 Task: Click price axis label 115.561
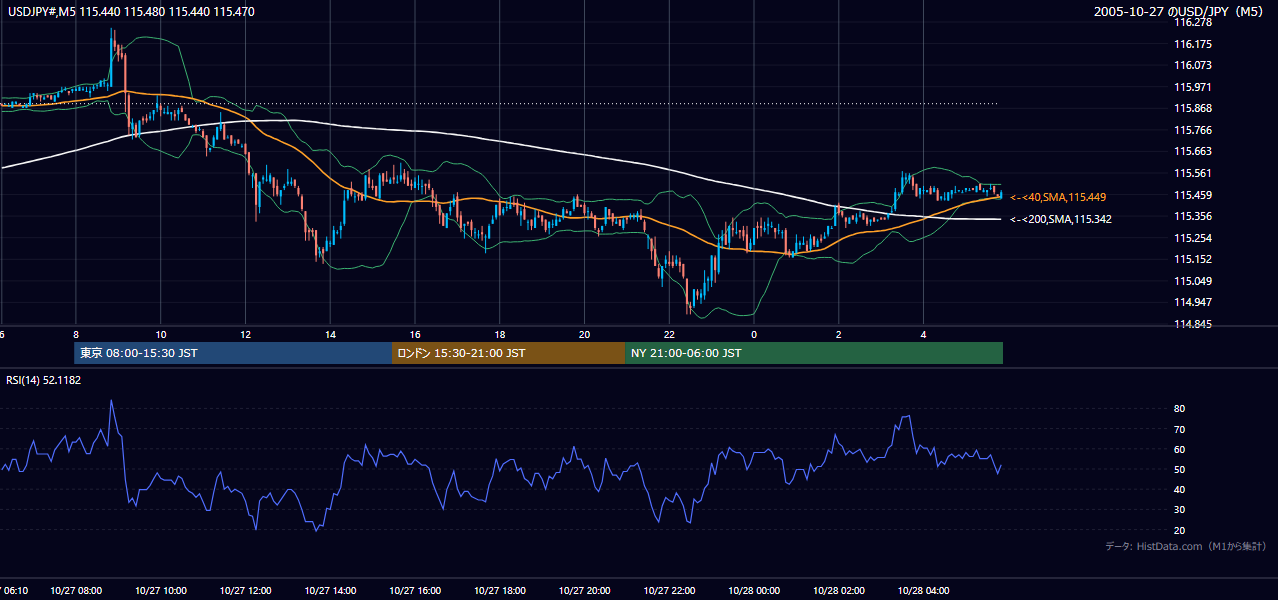click(x=1194, y=173)
